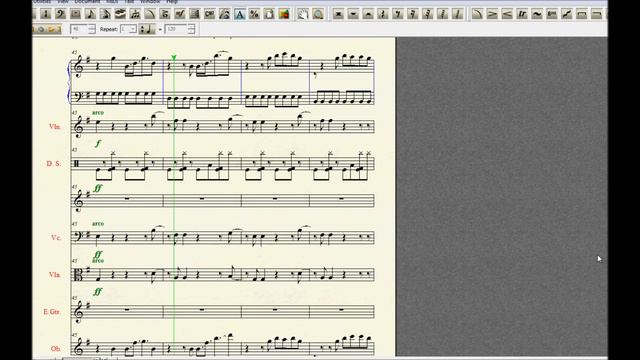Click the tempo value input field

176,29
